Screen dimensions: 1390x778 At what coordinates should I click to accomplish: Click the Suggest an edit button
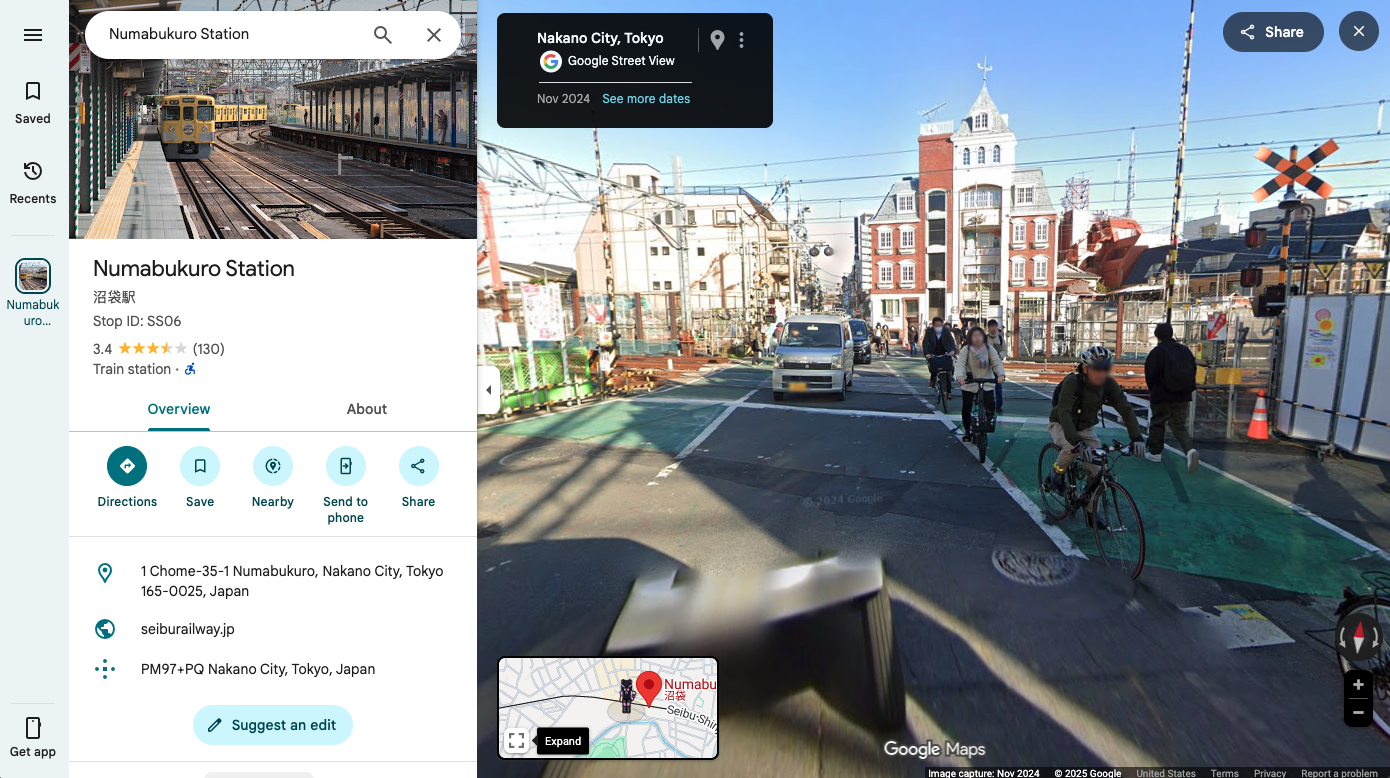(273, 725)
